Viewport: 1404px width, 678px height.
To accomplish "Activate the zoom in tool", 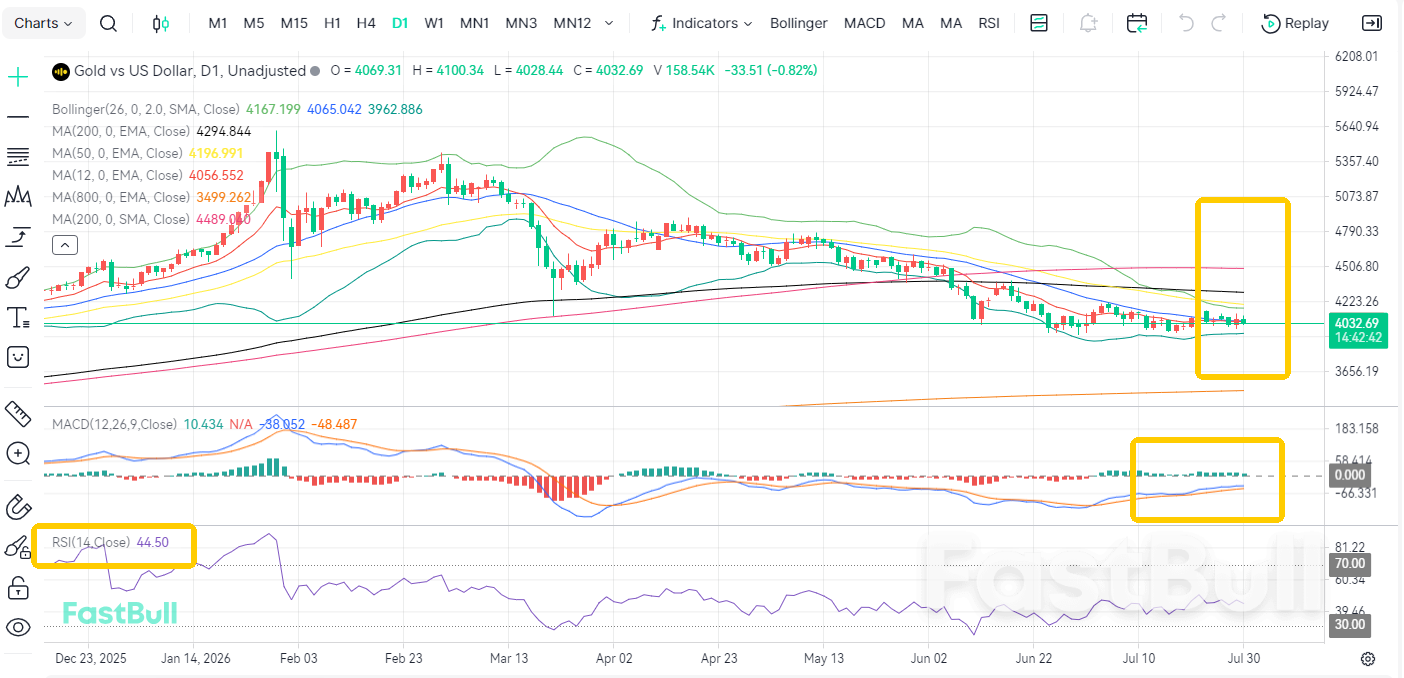I will (18, 453).
